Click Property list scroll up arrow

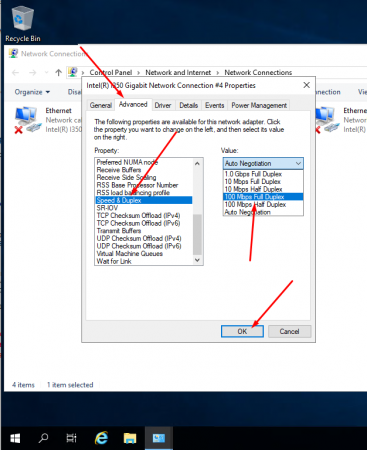click(197, 163)
